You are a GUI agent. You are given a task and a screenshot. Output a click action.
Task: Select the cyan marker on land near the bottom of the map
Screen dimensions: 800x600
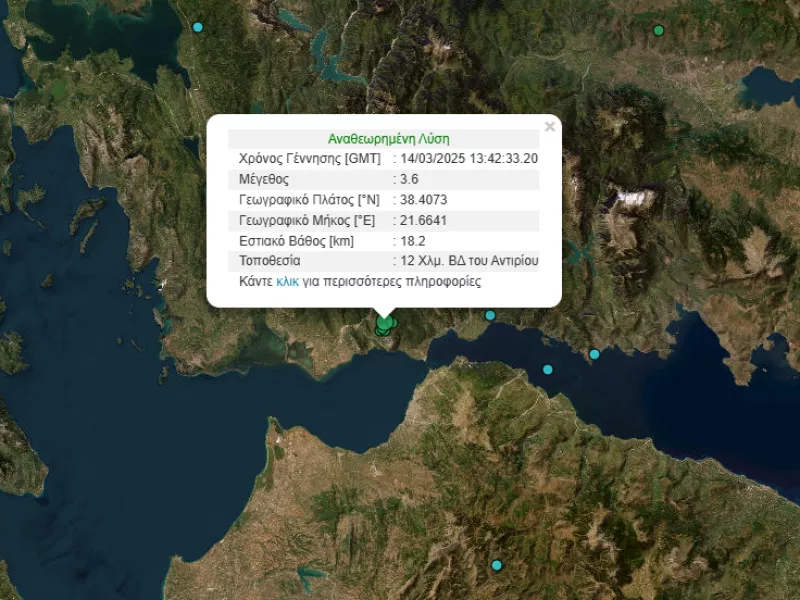click(x=496, y=565)
